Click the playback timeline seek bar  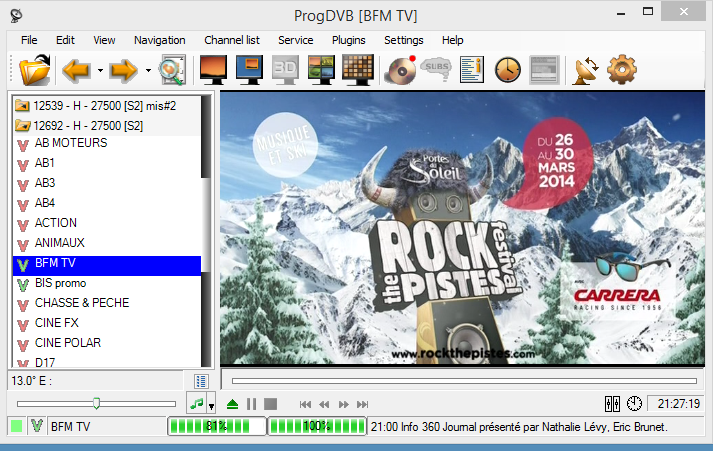(464, 381)
